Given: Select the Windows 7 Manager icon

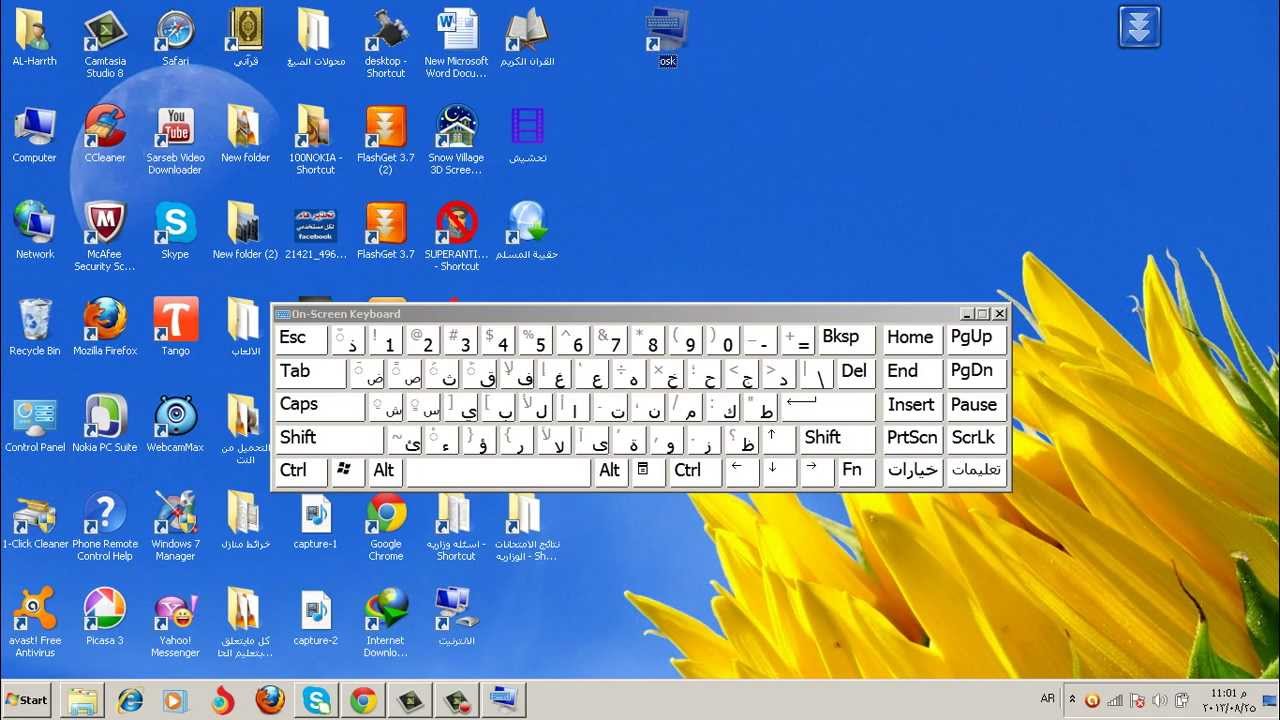Looking at the screenshot, I should (x=175, y=526).
